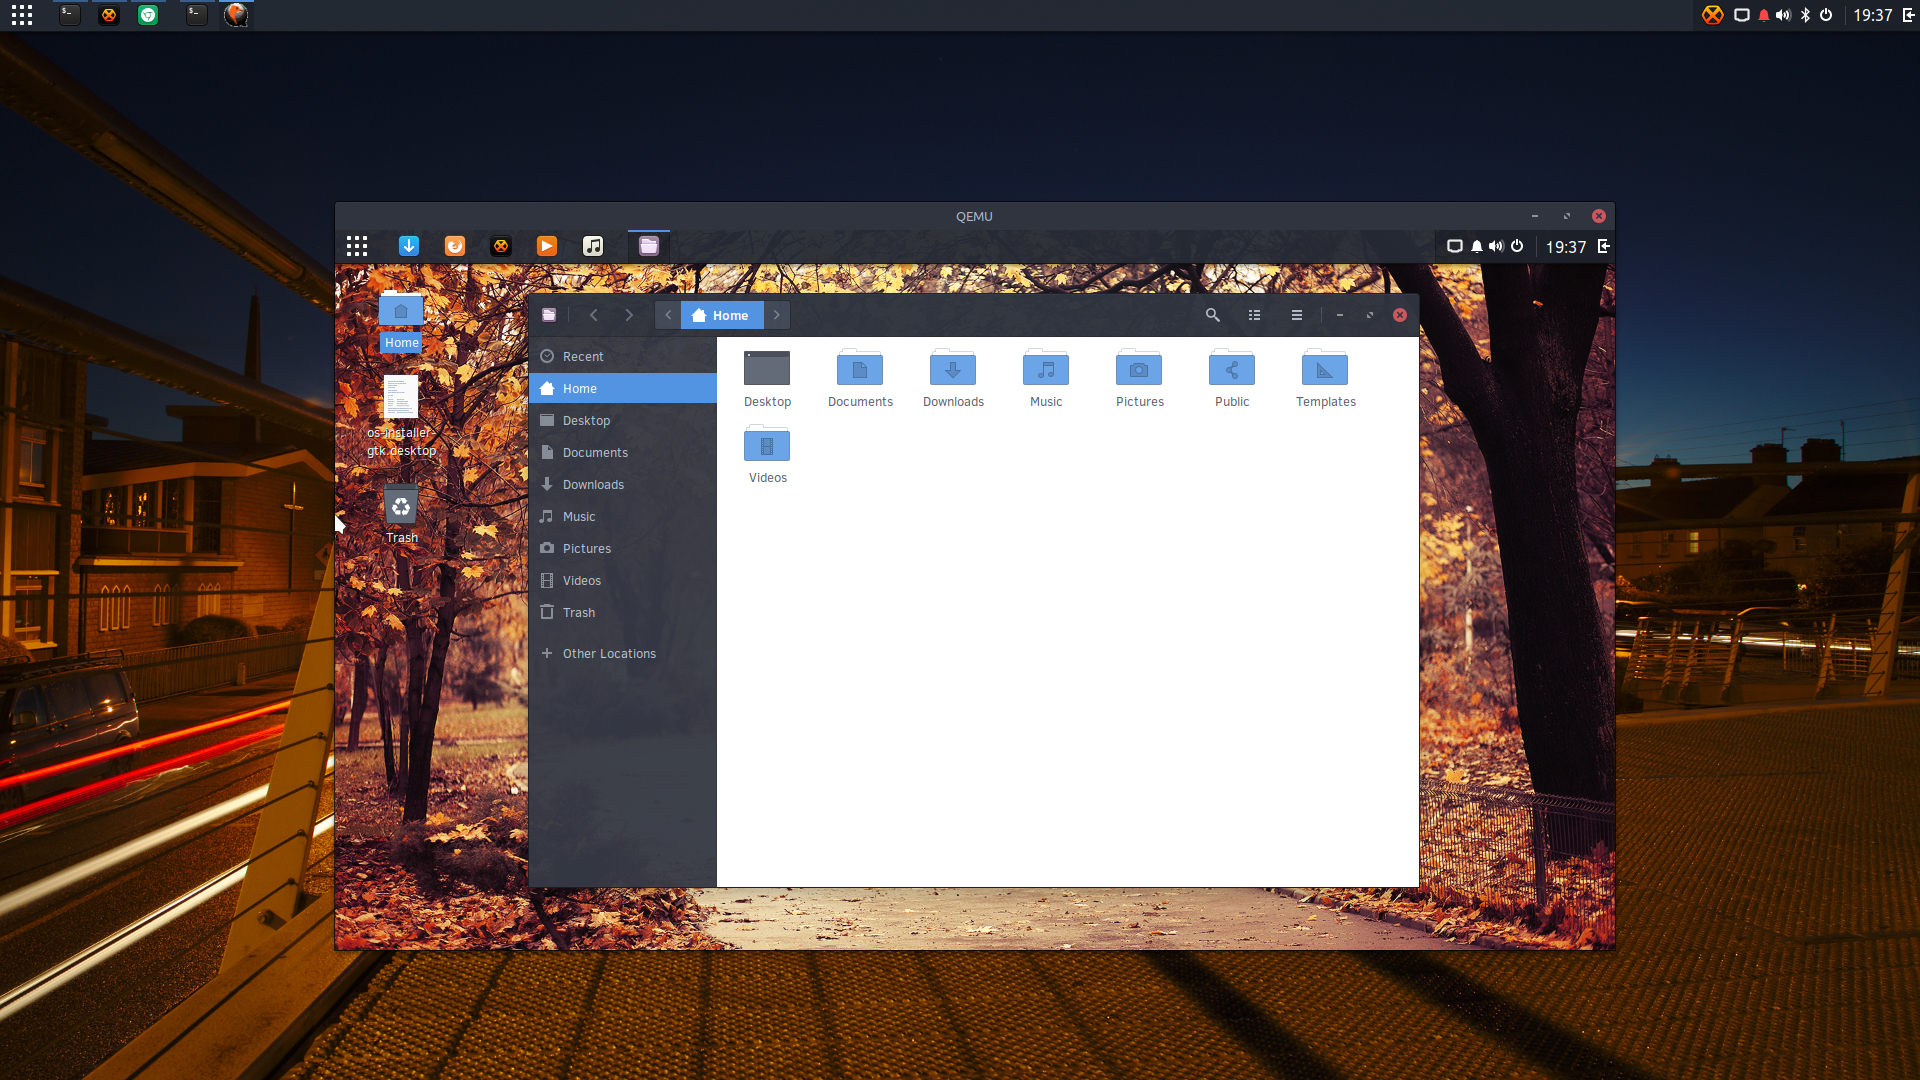Select Videos in the sidebar
The height and width of the screenshot is (1080, 1920).
point(623,580)
